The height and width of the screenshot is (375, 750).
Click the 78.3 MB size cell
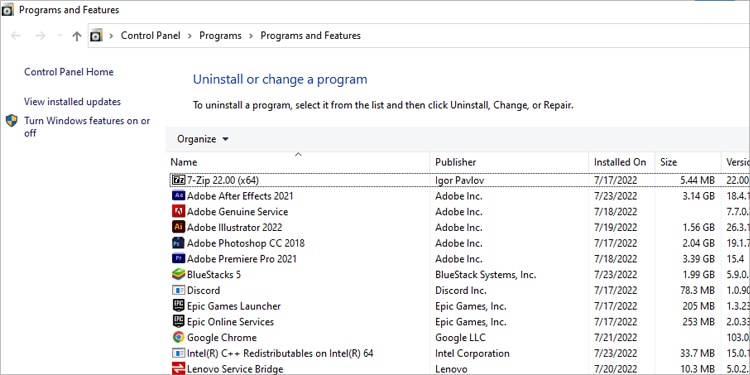698,290
